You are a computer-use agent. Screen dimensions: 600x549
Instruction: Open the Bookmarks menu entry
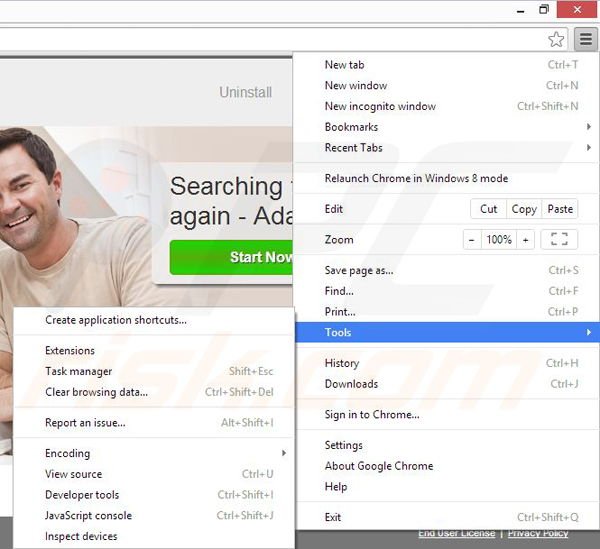446,127
